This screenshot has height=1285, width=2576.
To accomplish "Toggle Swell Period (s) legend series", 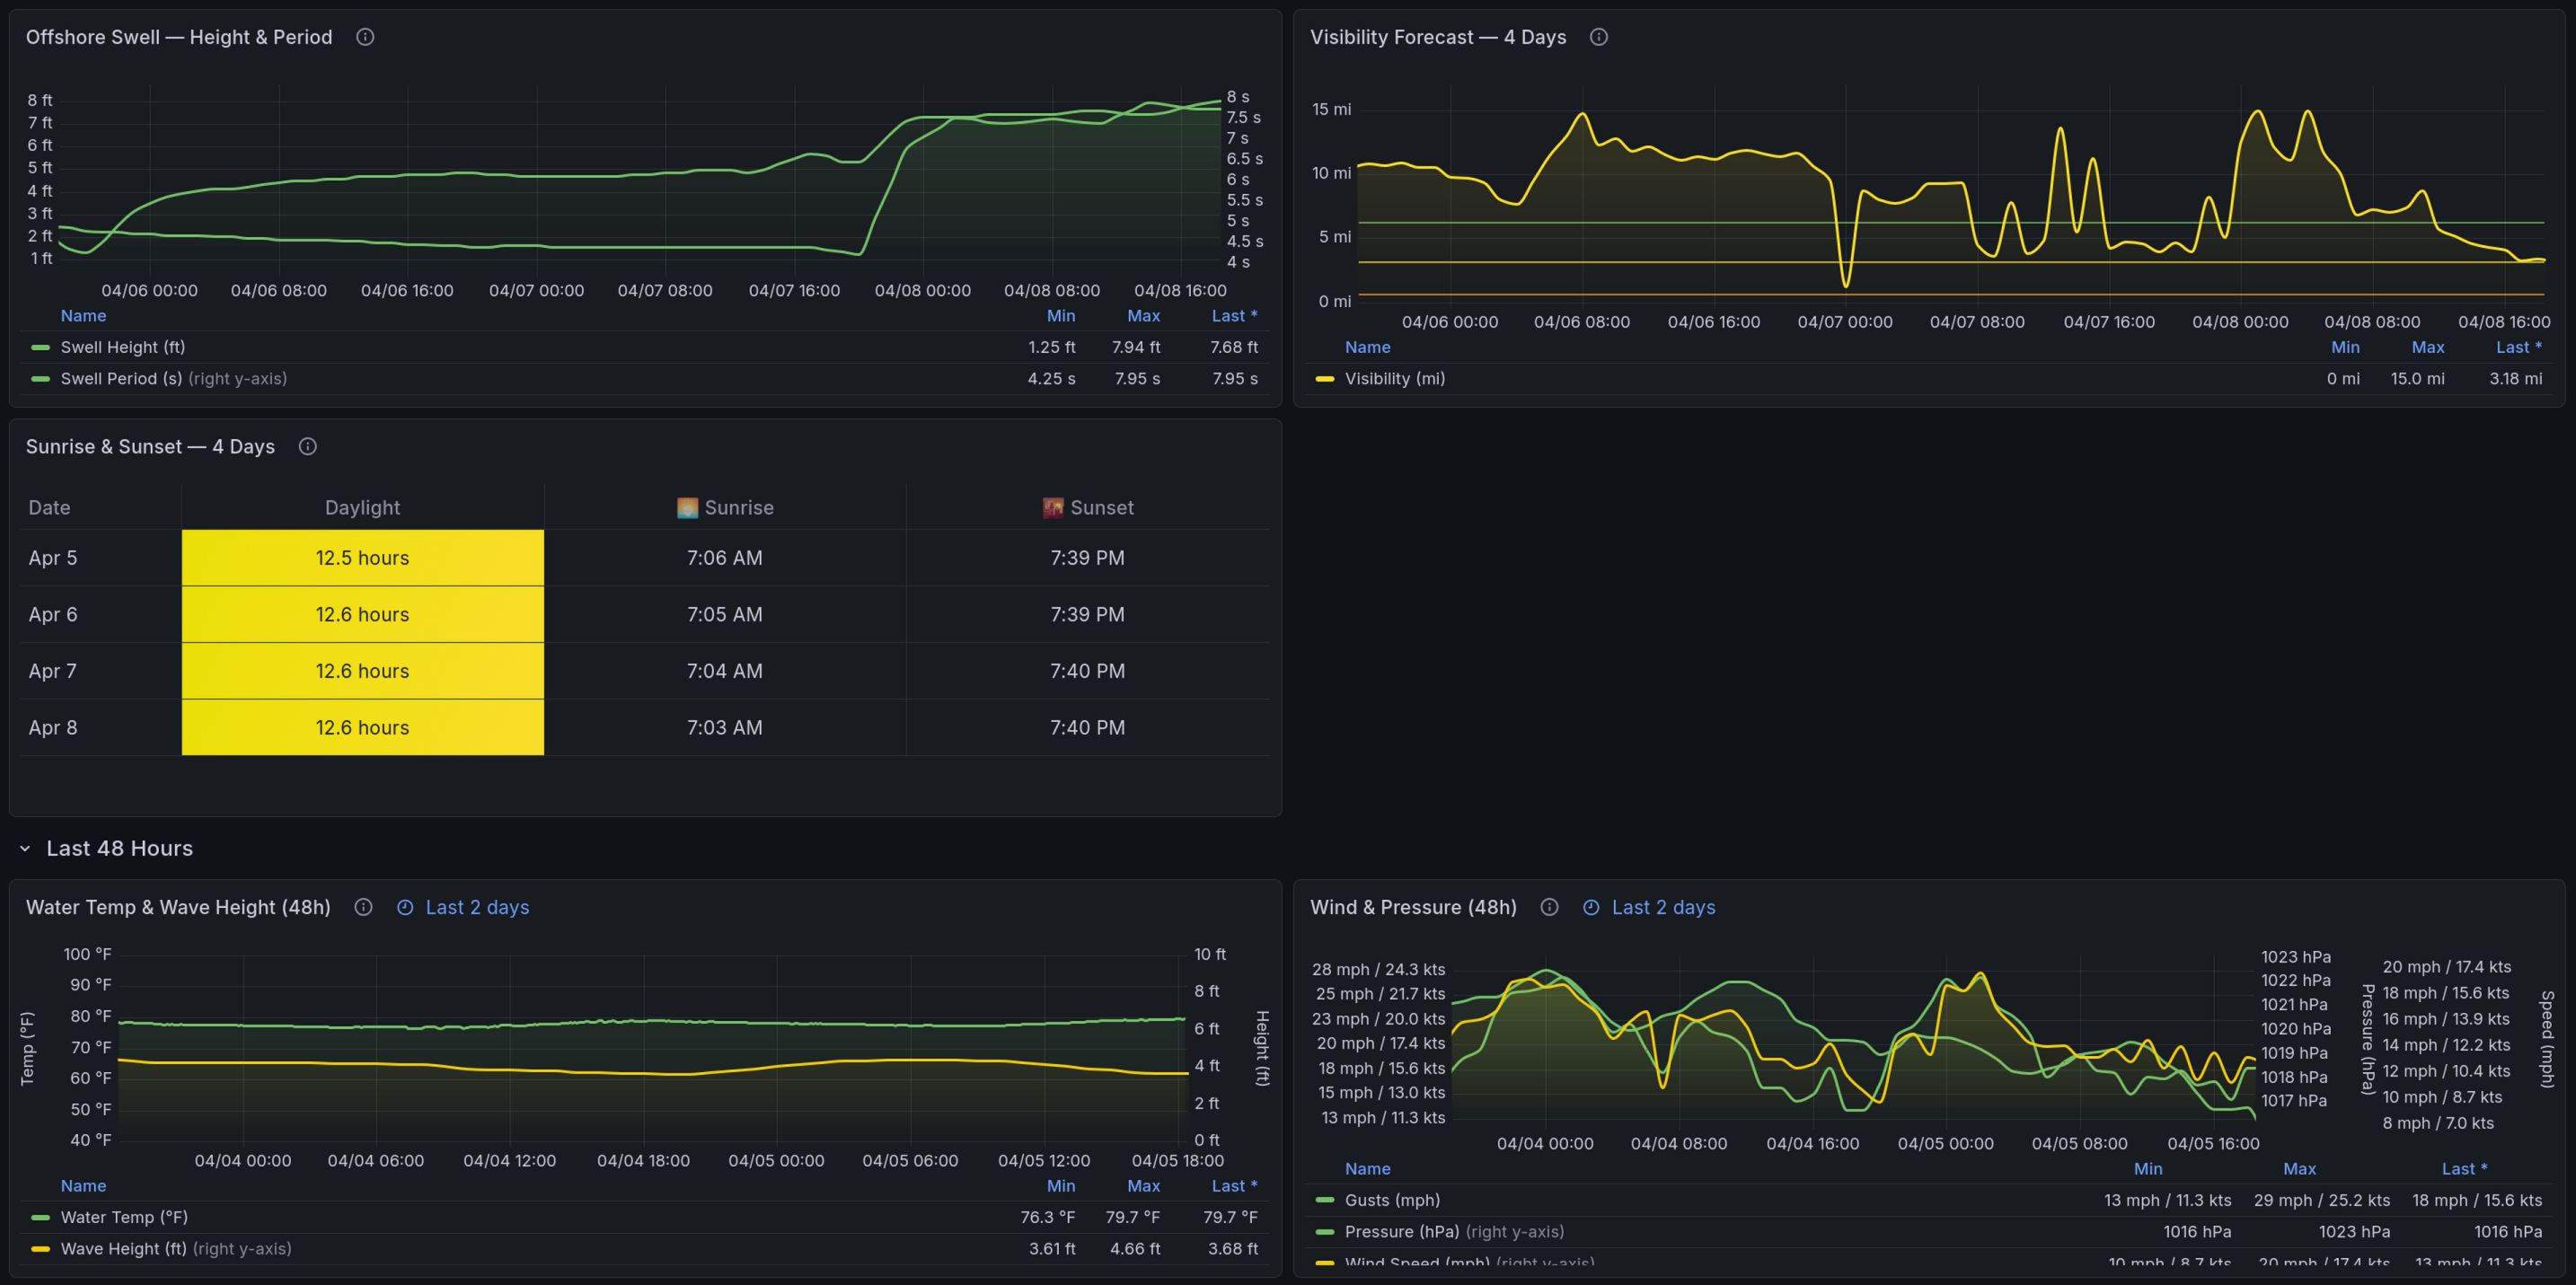I will (x=121, y=379).
